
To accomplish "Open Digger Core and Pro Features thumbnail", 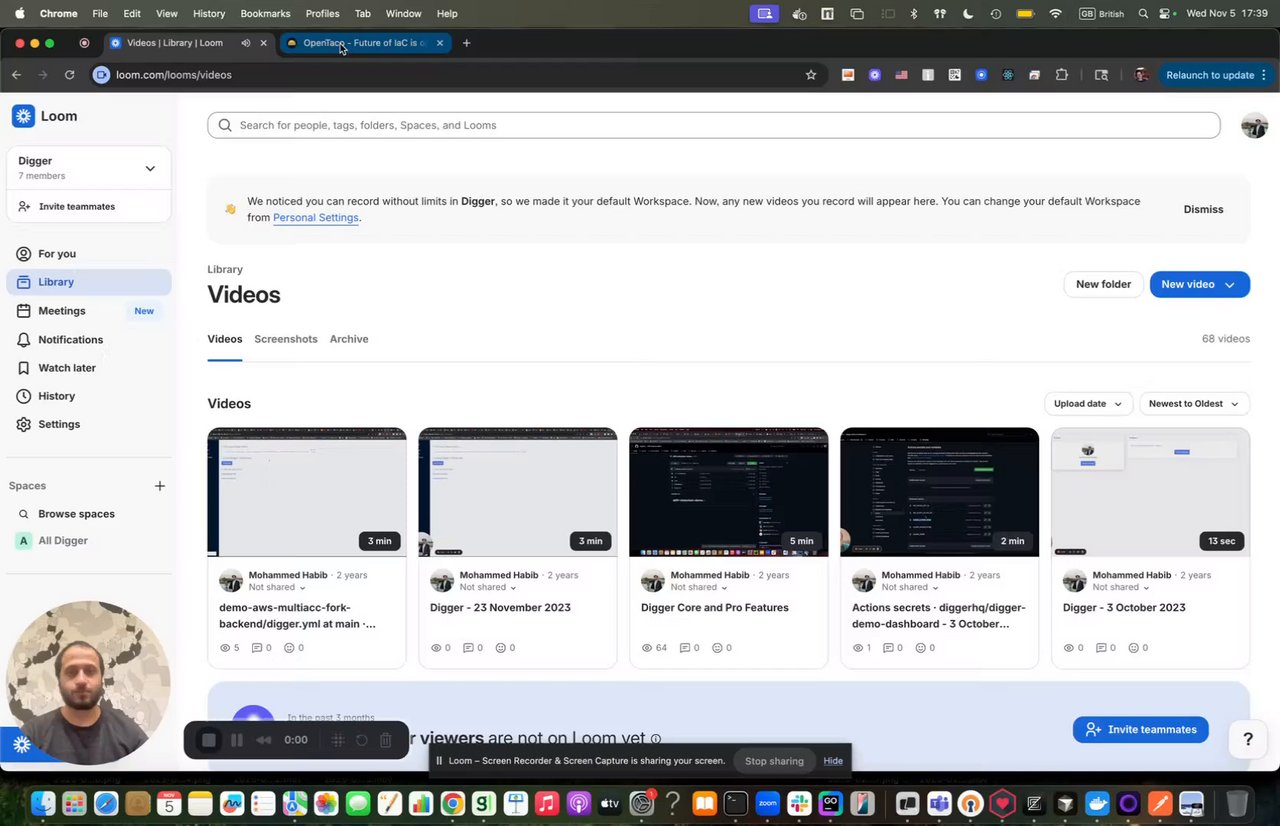I will pos(729,492).
